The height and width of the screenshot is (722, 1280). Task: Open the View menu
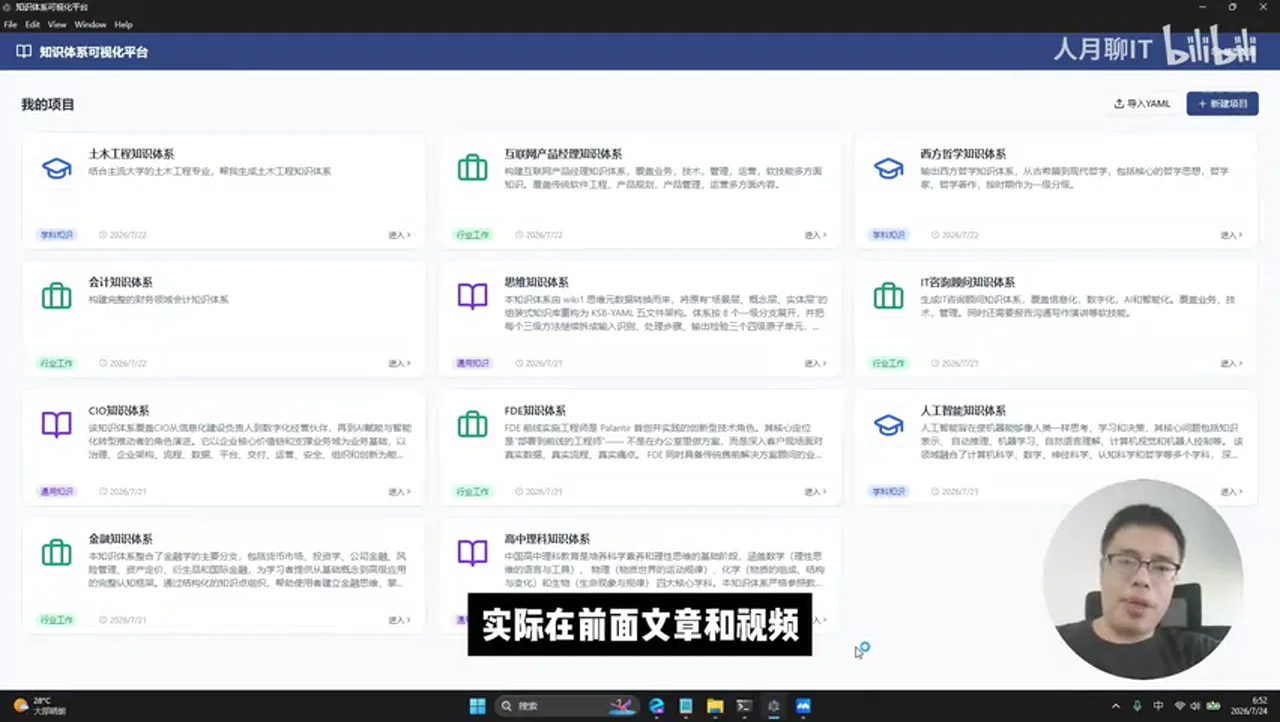pos(57,24)
